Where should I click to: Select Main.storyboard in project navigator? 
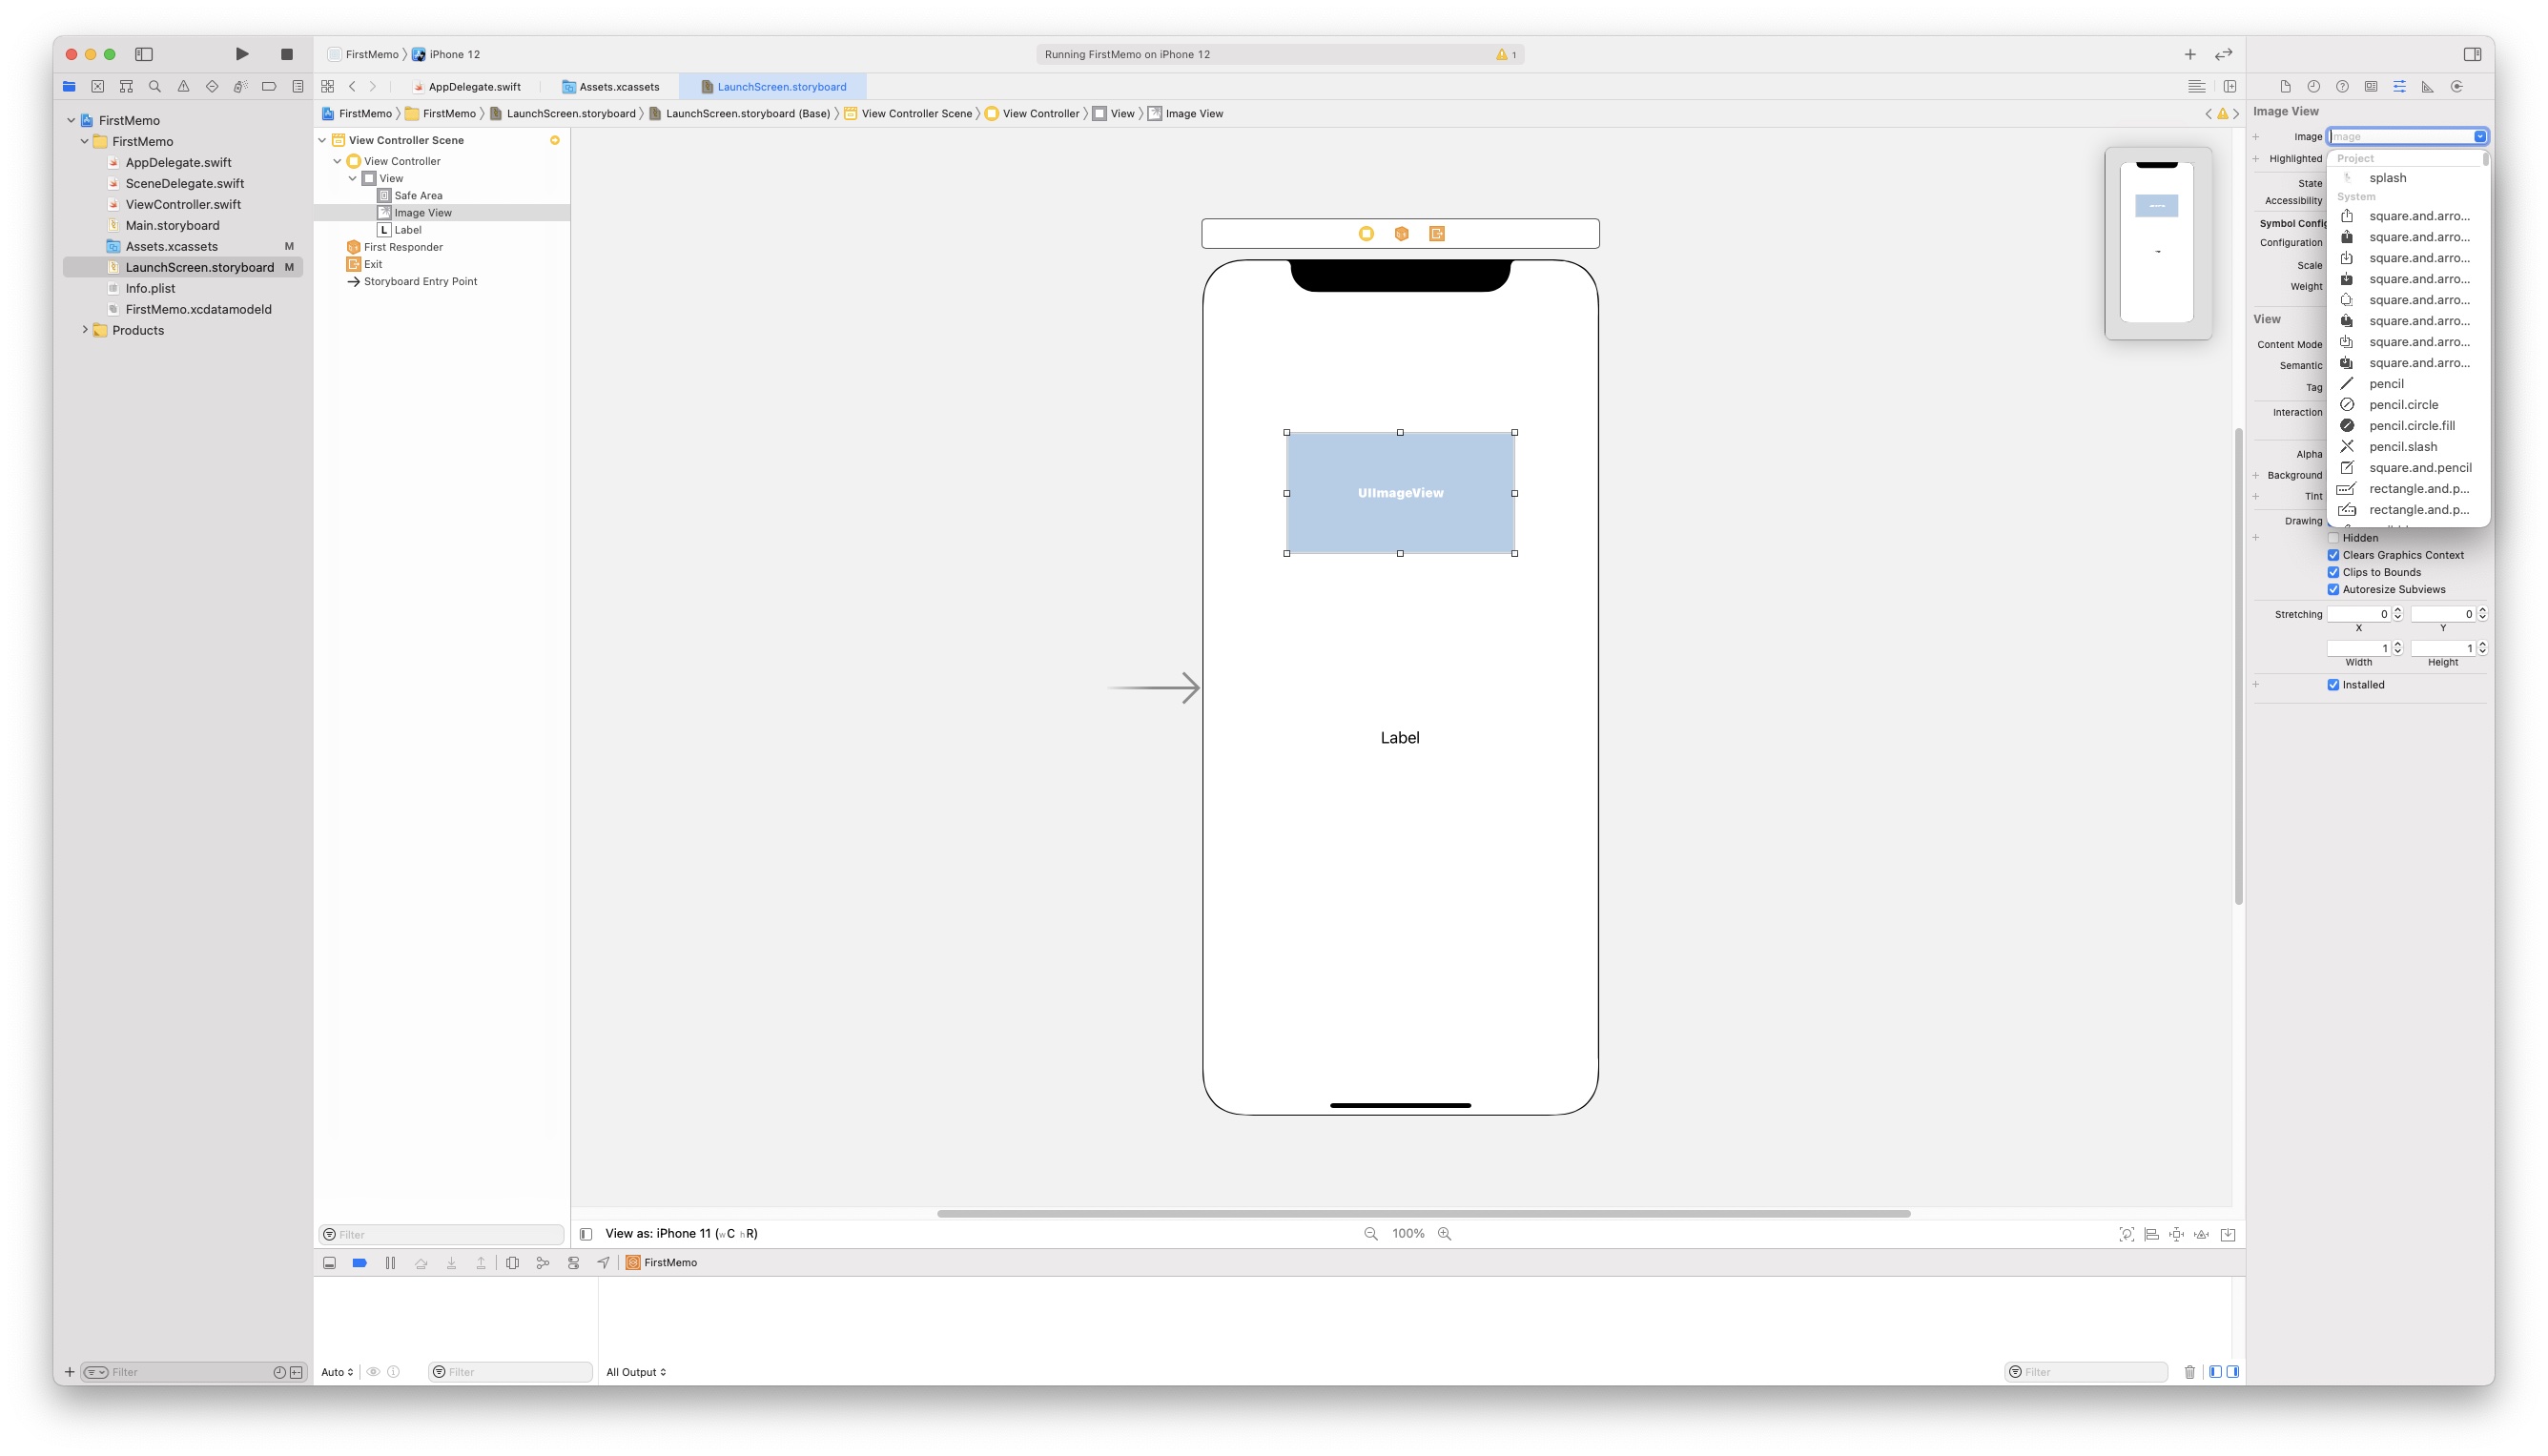pyautogui.click(x=172, y=226)
